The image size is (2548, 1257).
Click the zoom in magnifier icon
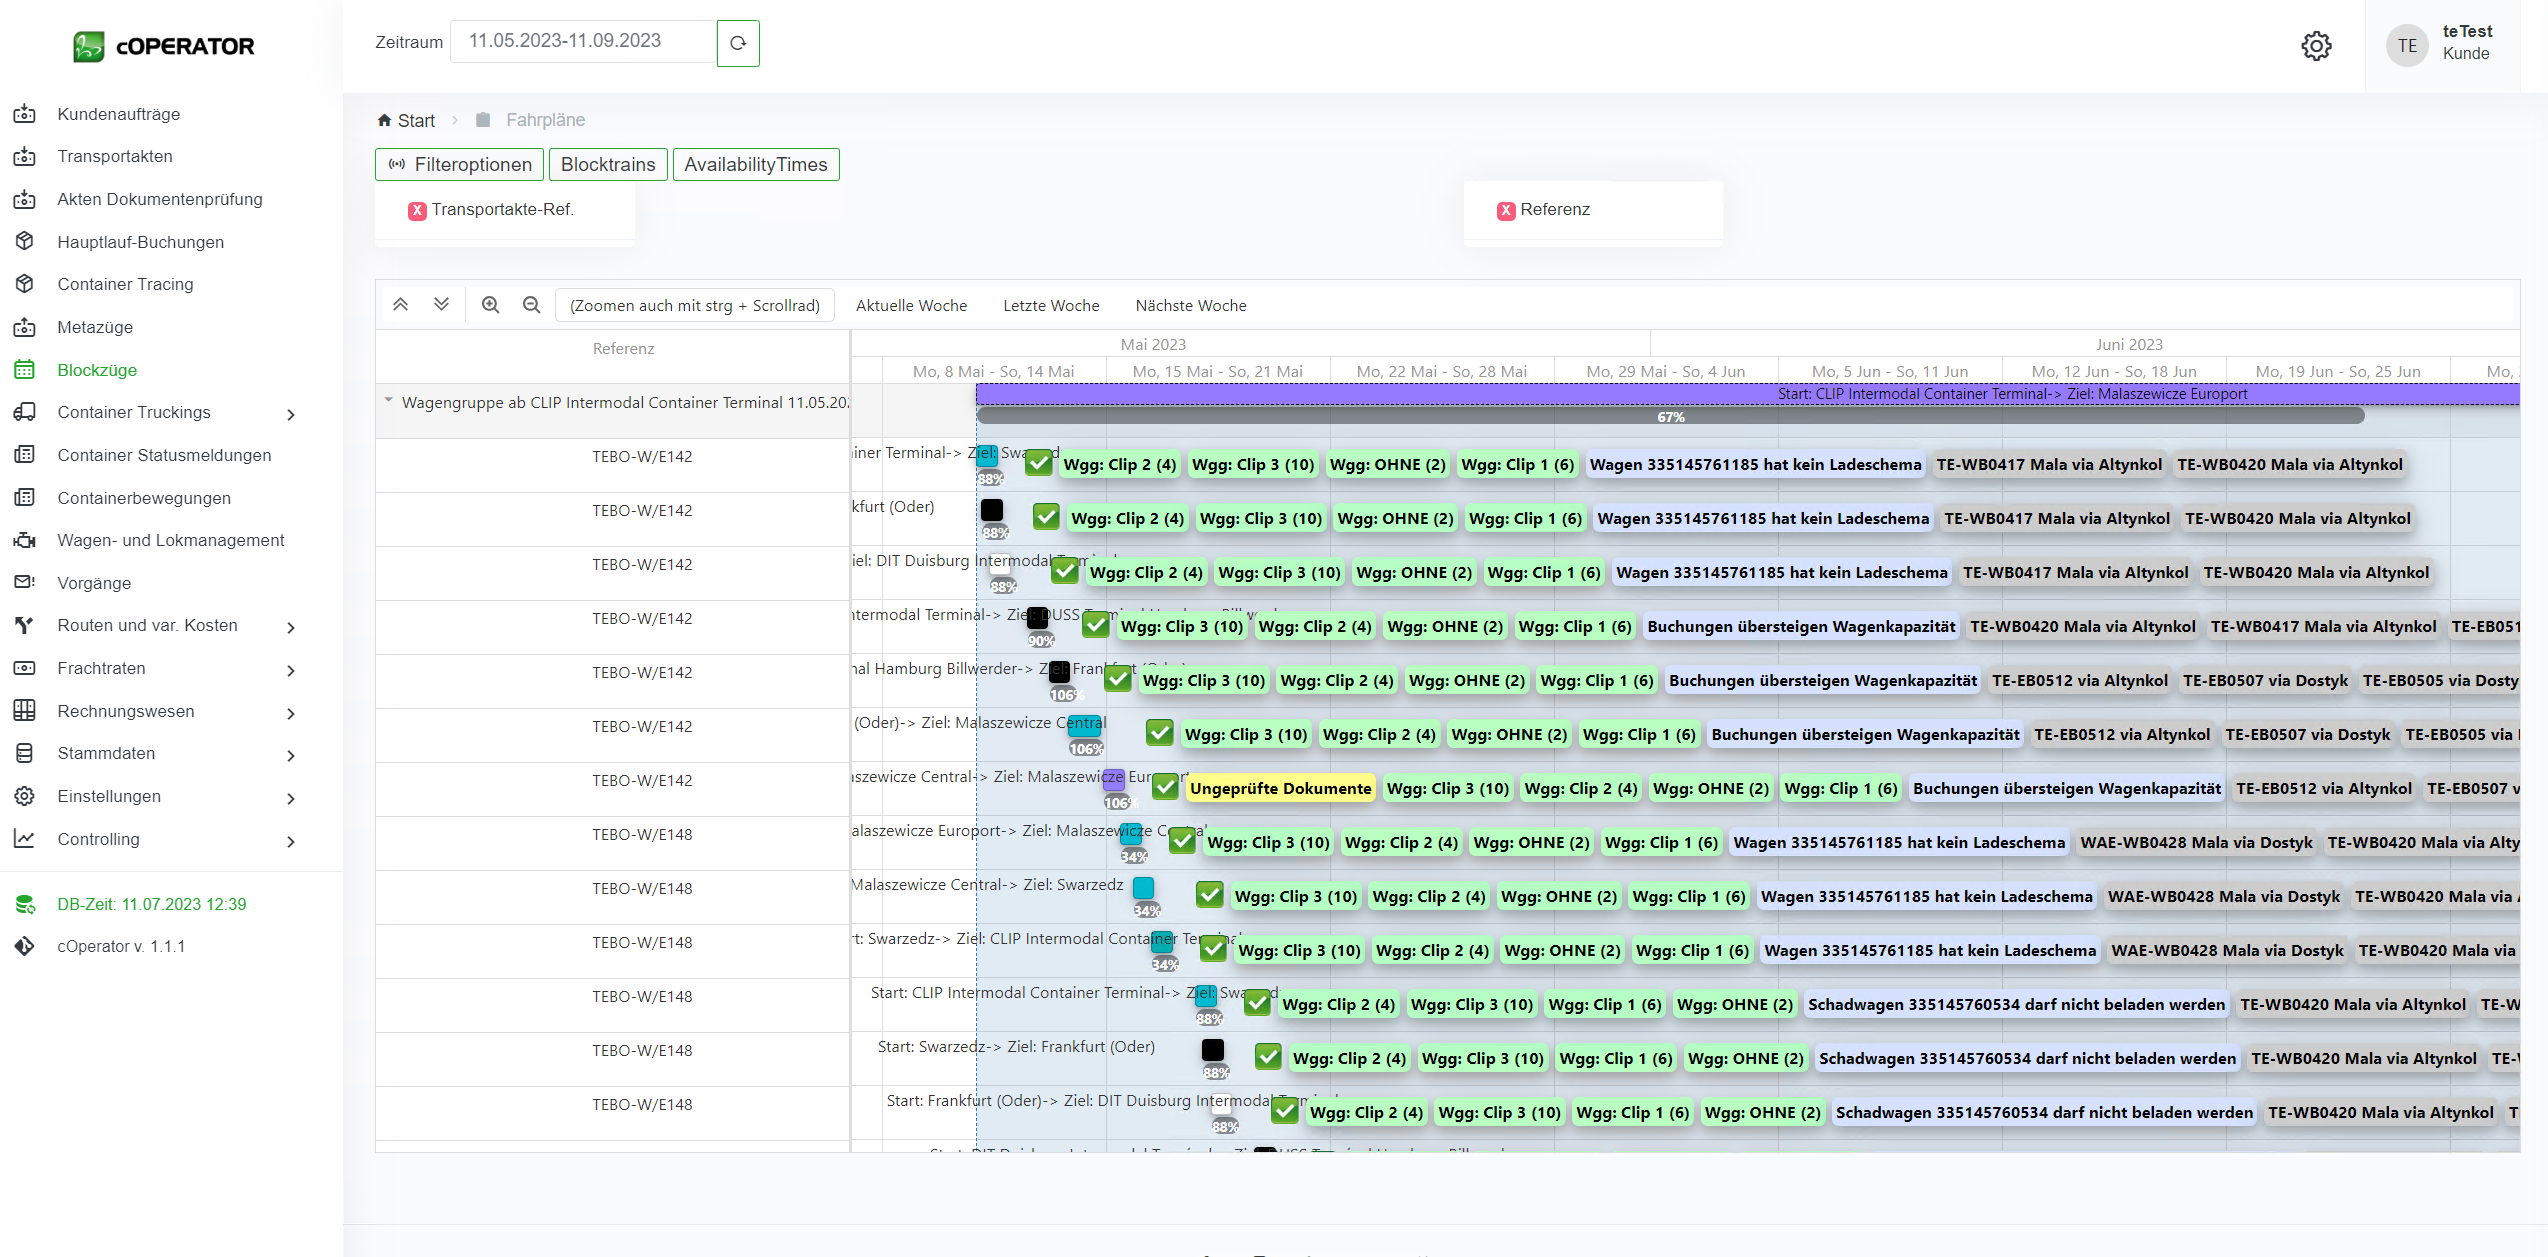point(490,305)
